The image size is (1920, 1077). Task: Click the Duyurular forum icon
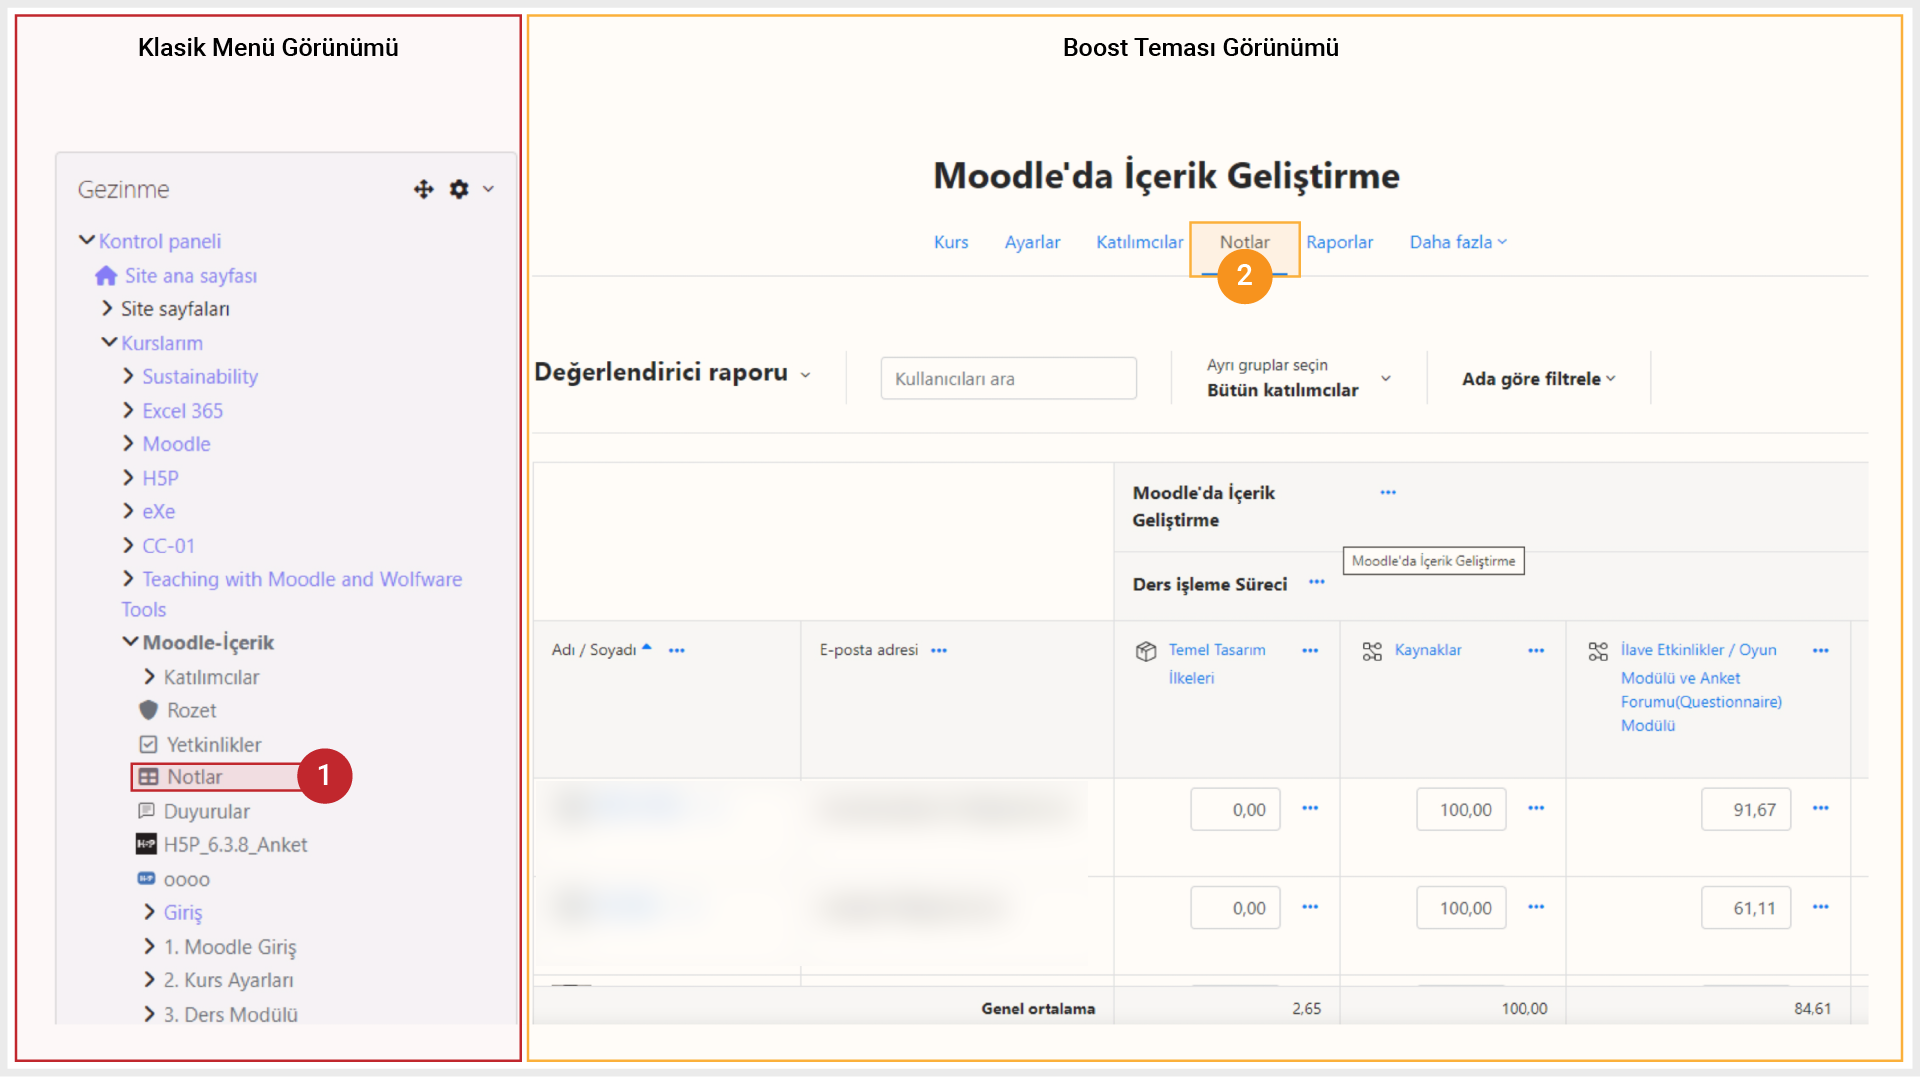(x=146, y=810)
